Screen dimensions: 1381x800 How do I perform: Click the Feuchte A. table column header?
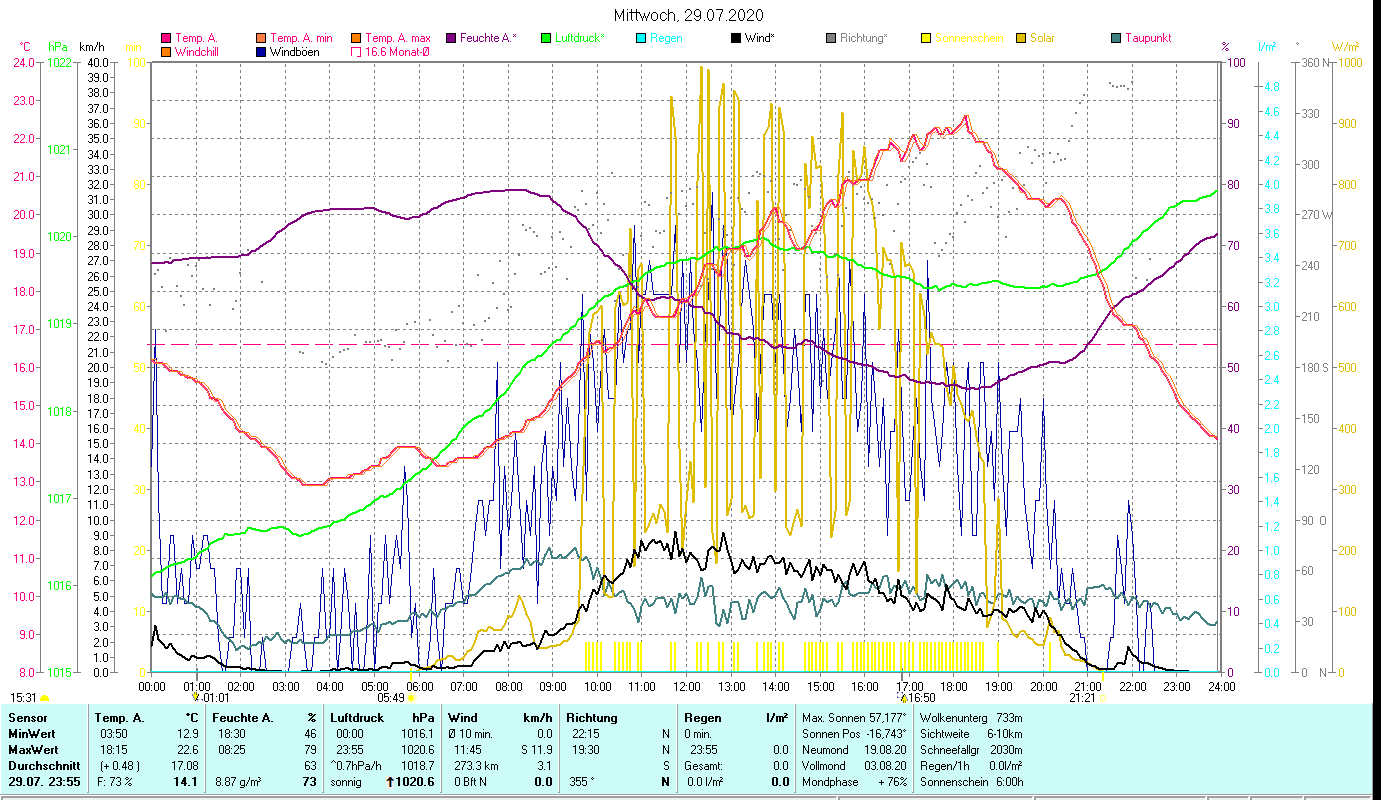(x=241, y=718)
